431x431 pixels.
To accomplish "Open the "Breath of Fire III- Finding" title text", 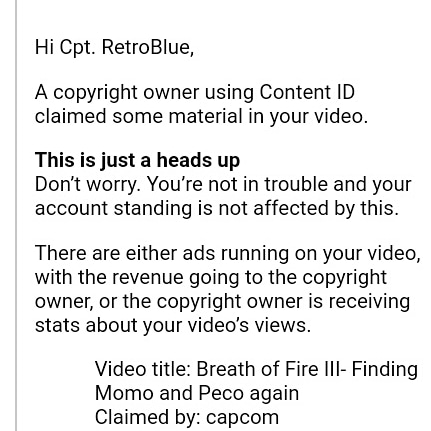I will [307, 370].
